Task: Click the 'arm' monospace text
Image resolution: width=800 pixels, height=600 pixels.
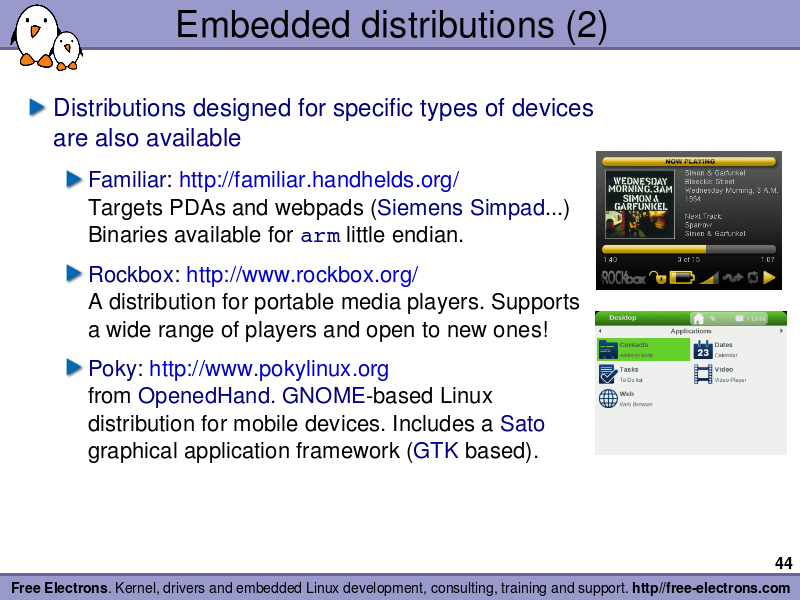Action: [320, 236]
